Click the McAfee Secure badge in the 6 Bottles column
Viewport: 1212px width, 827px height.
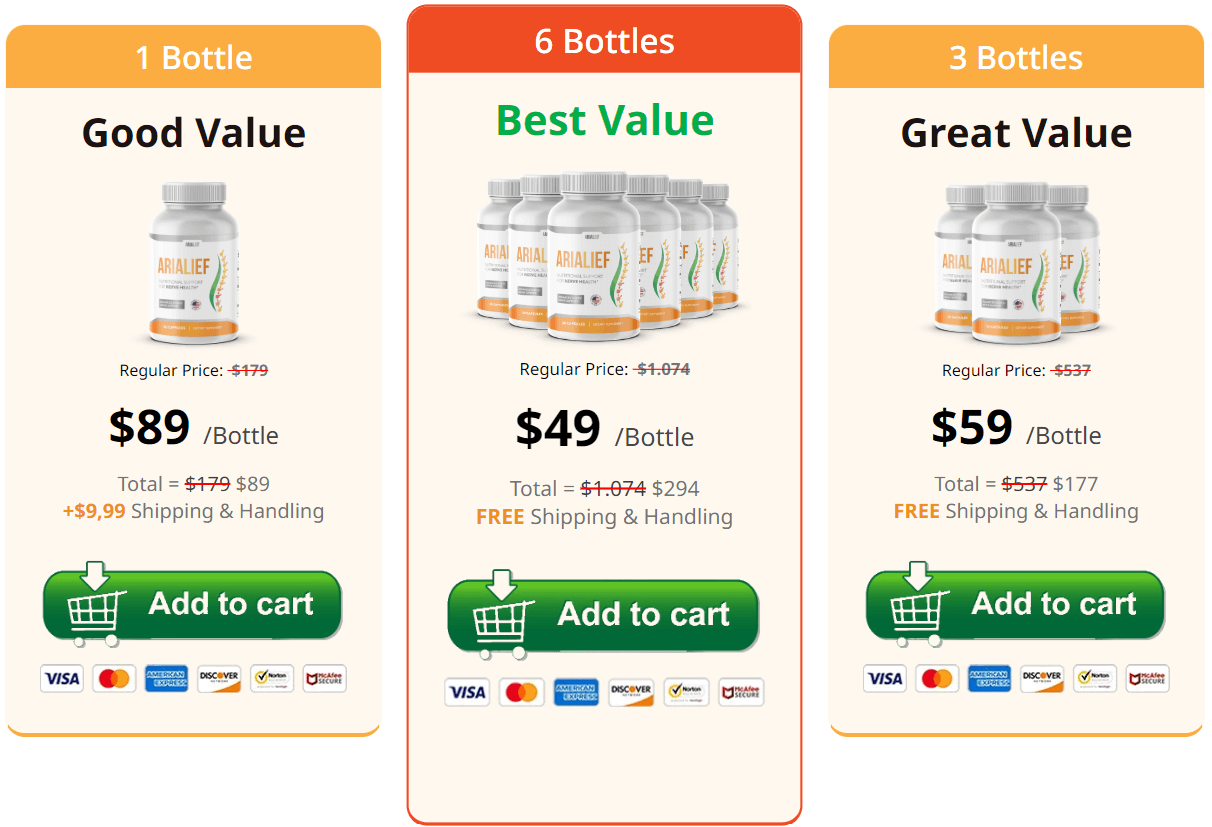pyautogui.click(x=740, y=692)
